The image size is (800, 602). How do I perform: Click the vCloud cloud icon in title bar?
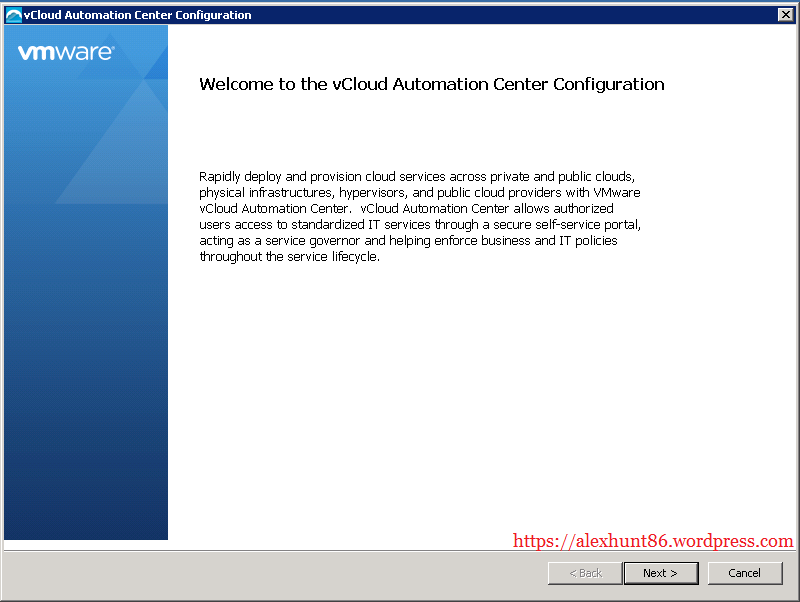tap(13, 15)
